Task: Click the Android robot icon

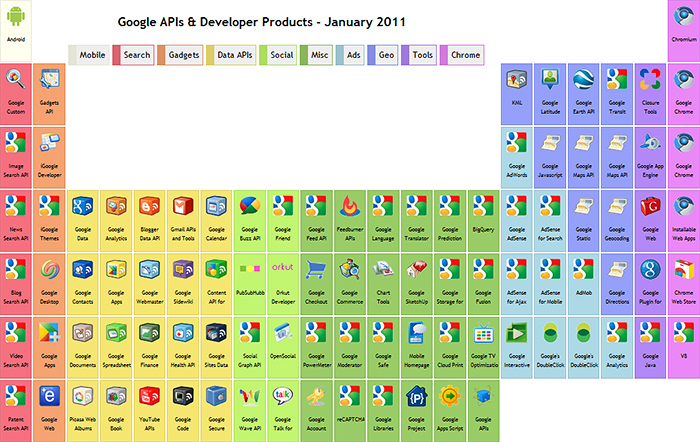Action: 16,16
